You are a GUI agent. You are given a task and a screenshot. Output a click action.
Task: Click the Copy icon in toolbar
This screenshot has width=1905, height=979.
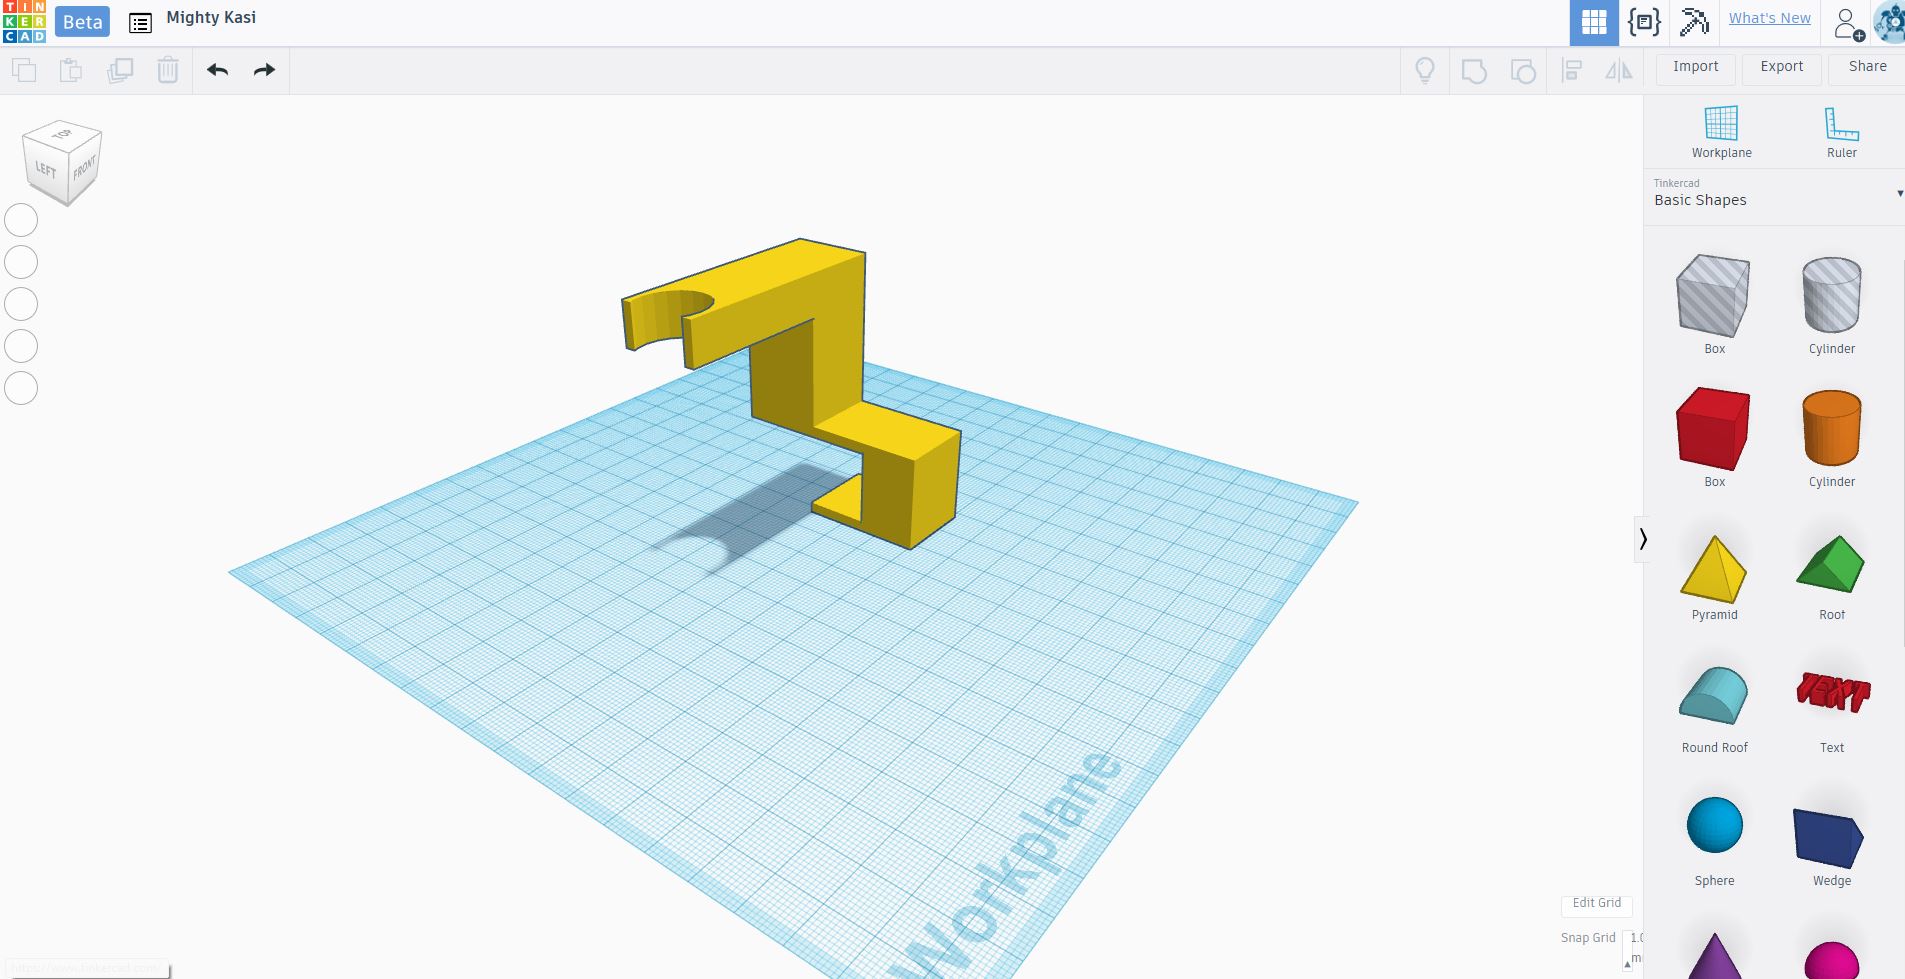point(24,70)
